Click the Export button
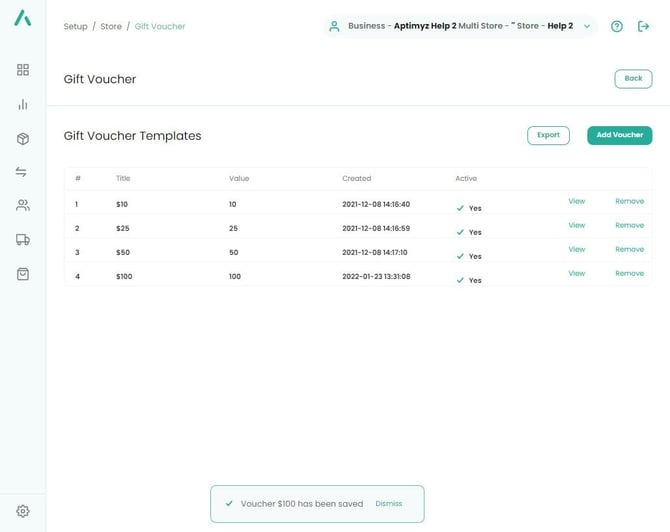The height and width of the screenshot is (532, 670). [548, 135]
